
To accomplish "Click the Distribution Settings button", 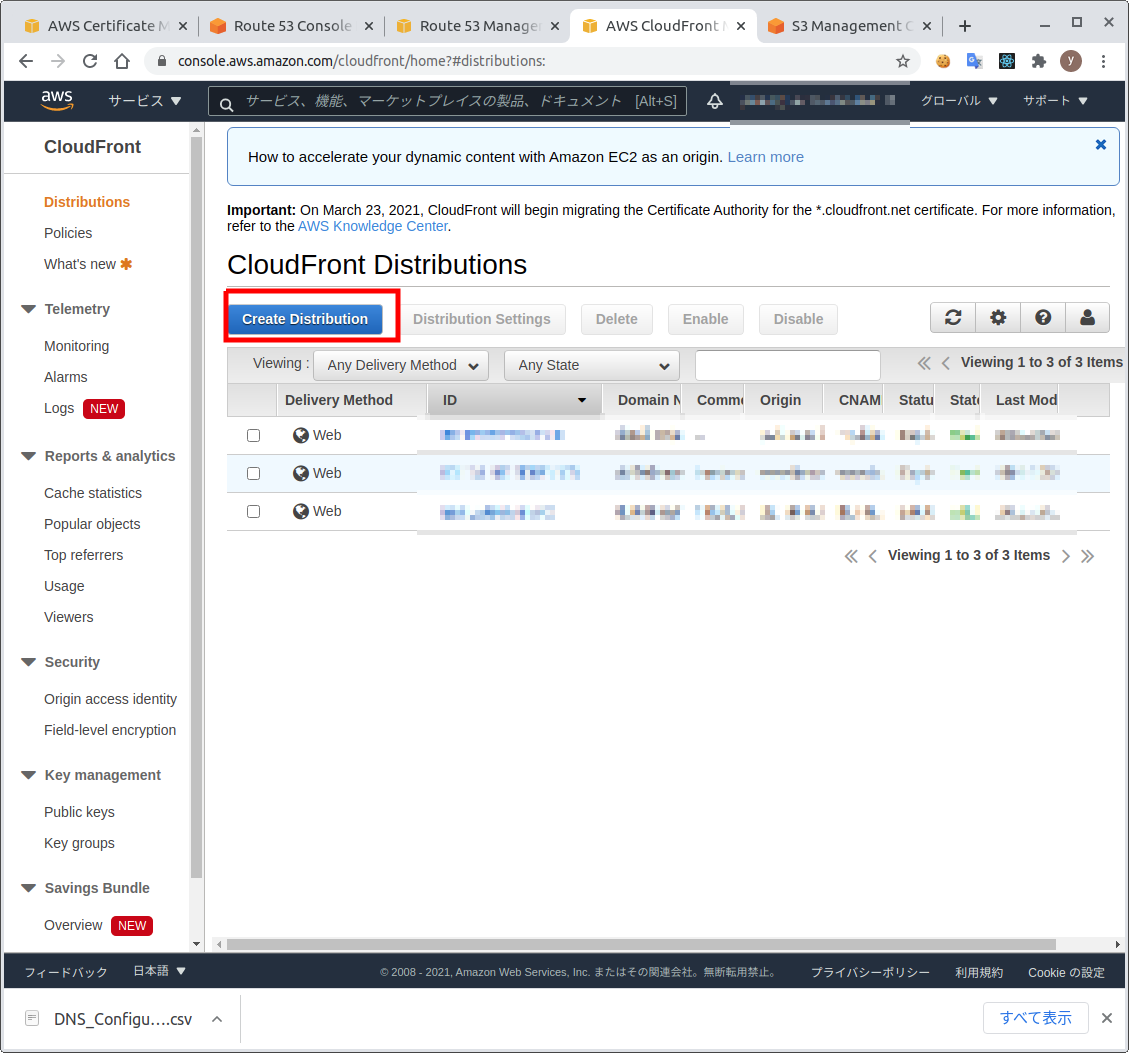I will click(482, 319).
